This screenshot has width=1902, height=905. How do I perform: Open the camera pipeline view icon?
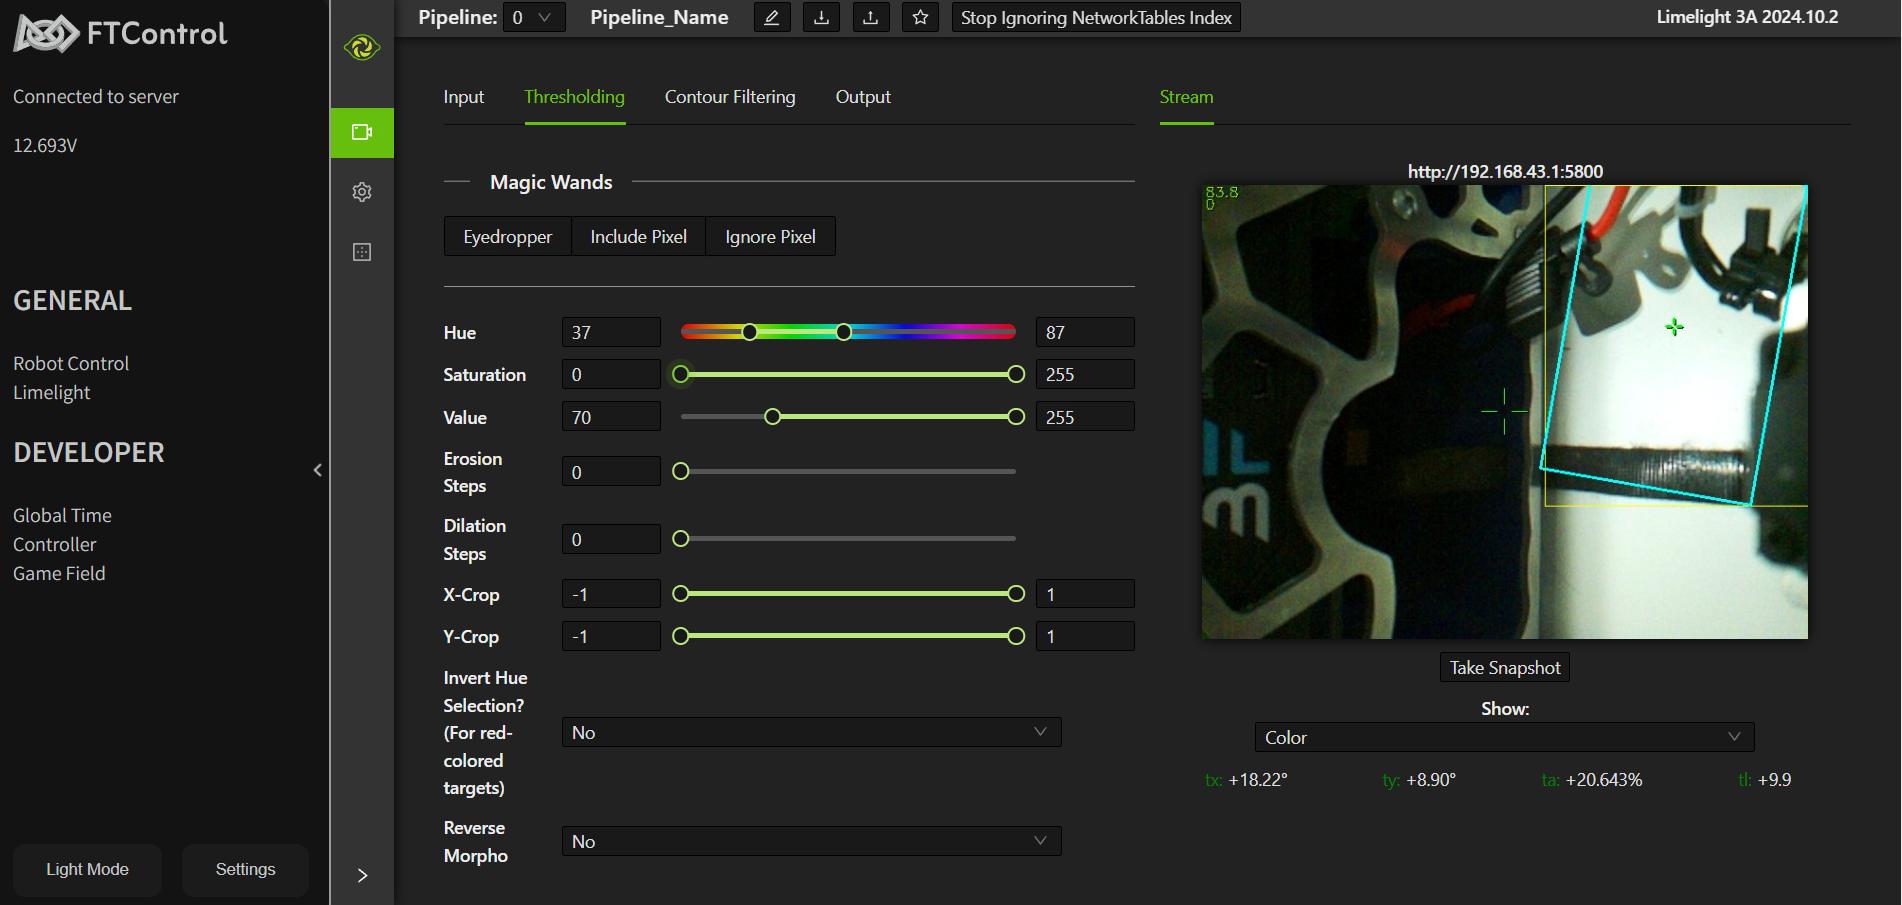coord(362,132)
